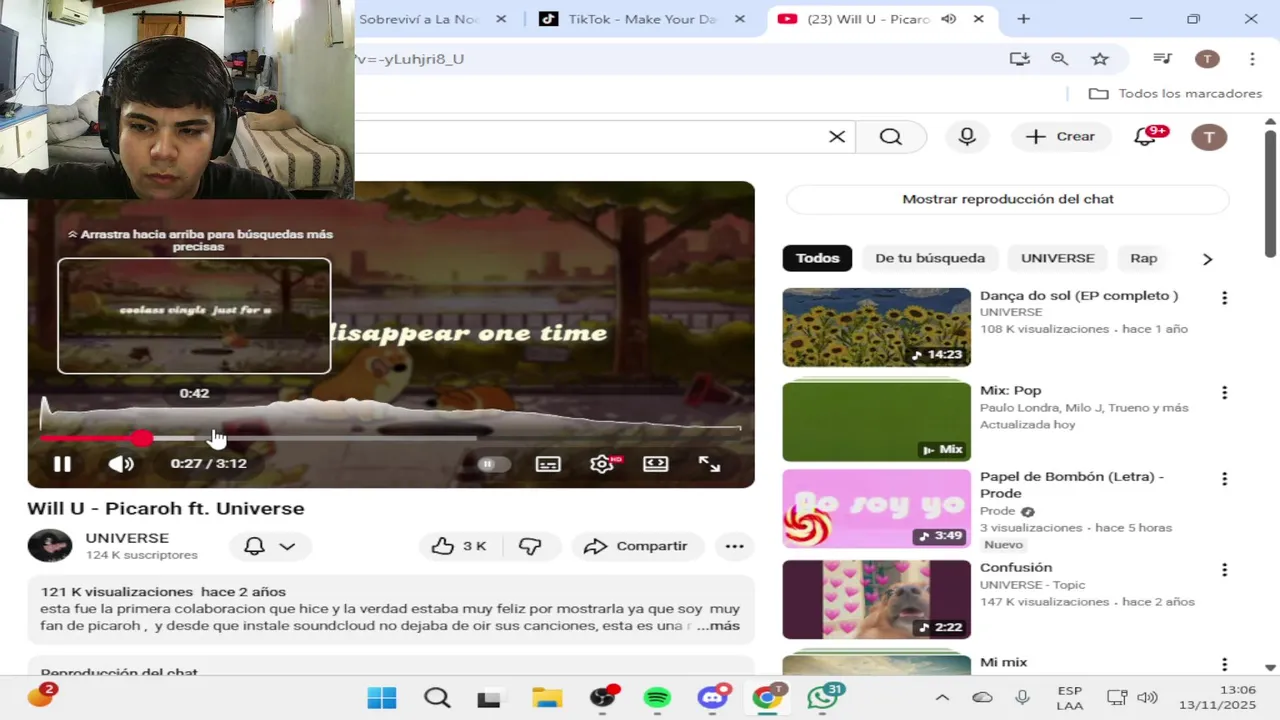
Task: Click the red playhead on progress bar
Action: point(142,437)
